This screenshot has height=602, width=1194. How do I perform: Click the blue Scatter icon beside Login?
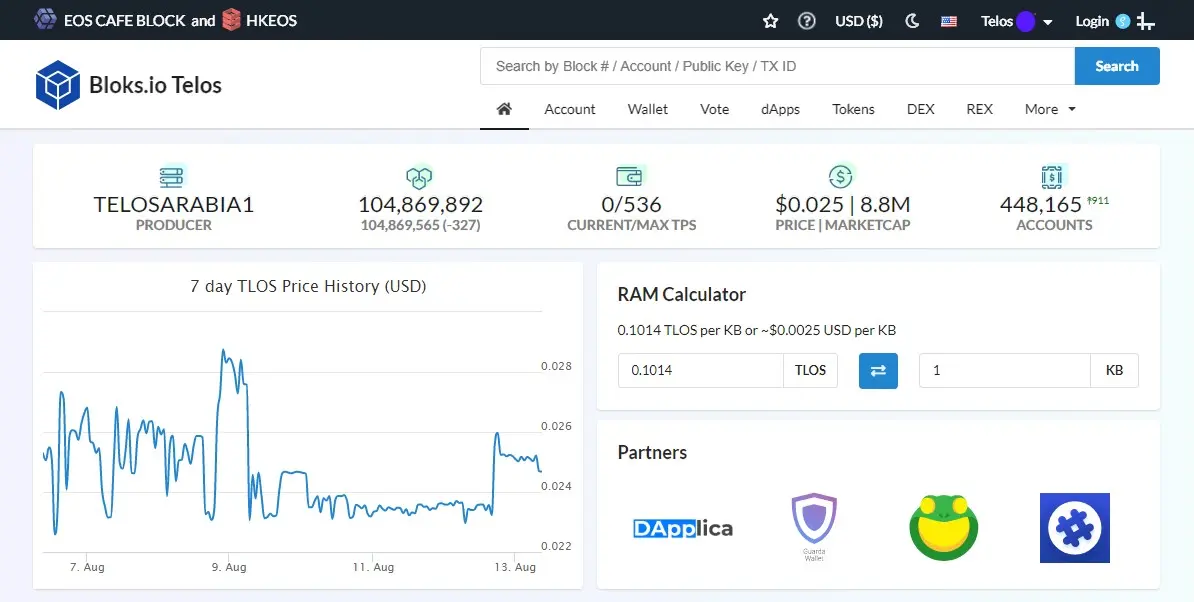1122,21
